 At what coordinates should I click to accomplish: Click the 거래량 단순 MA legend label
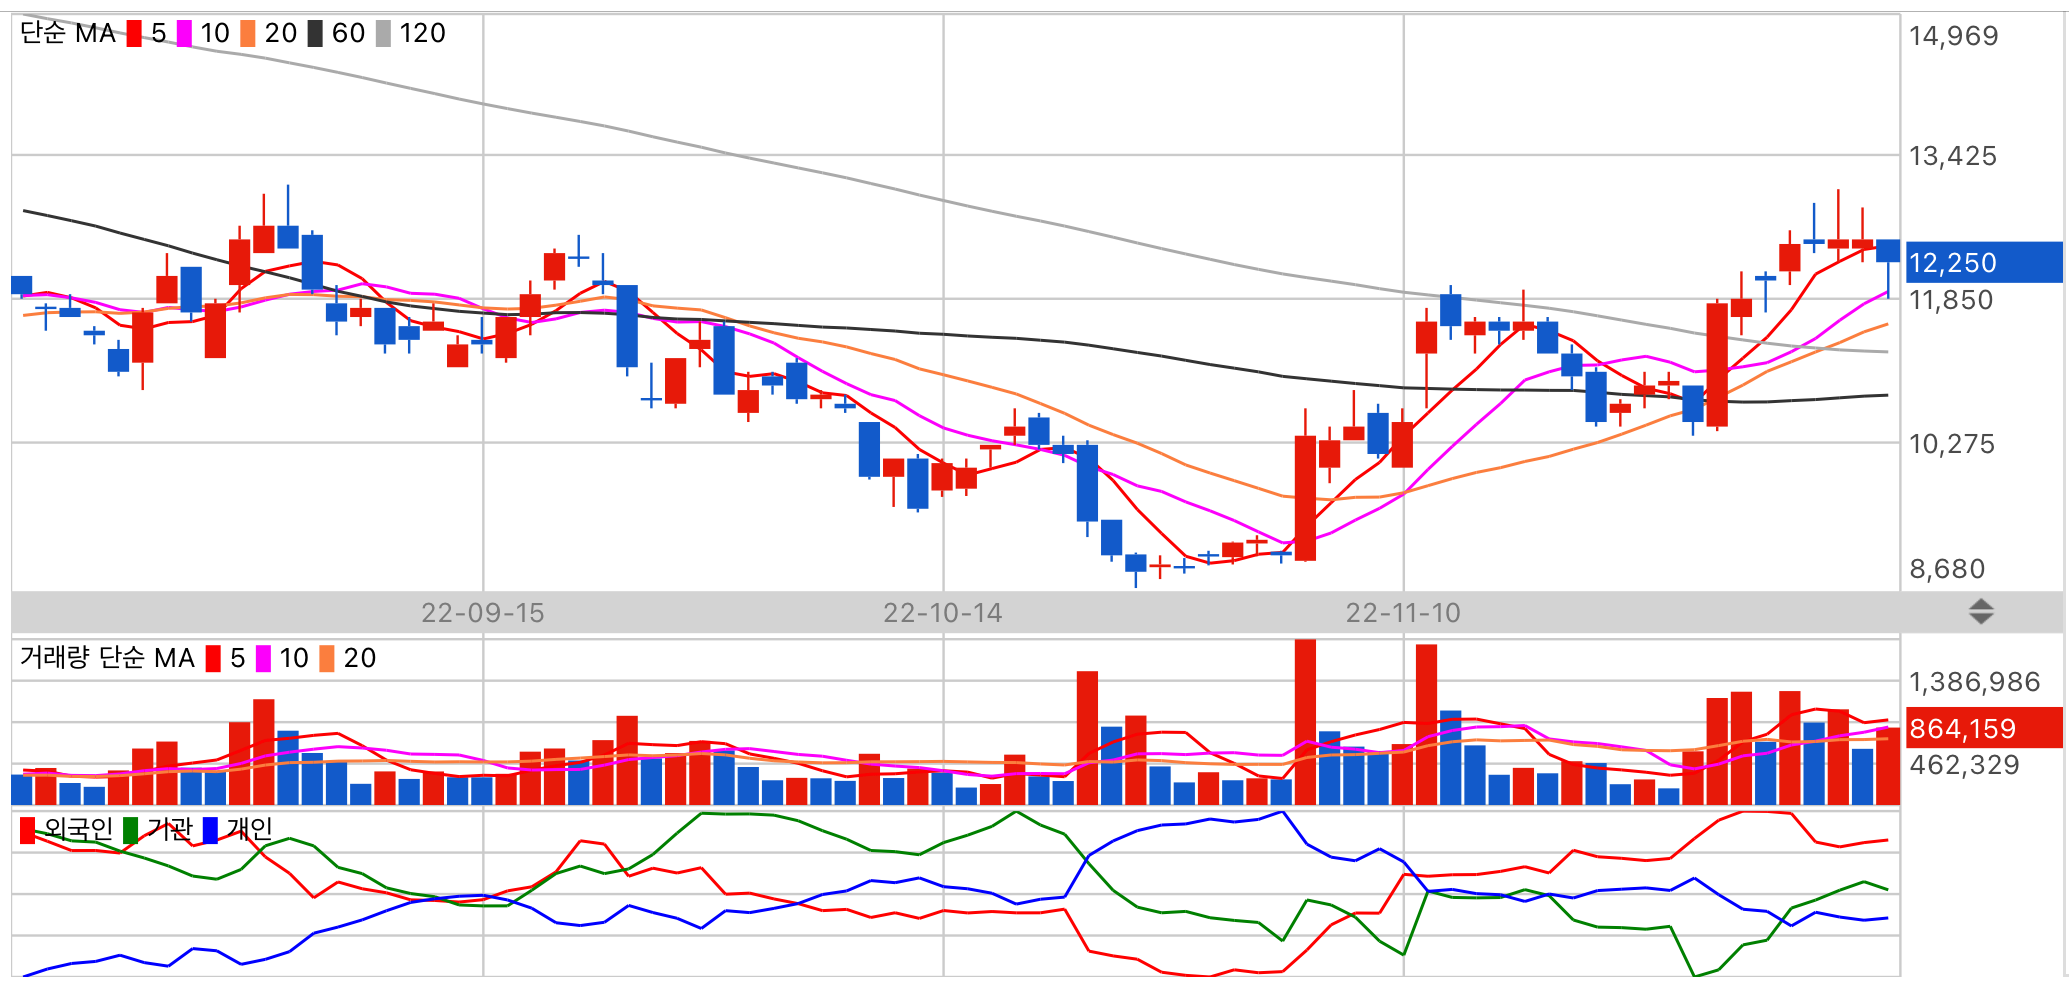[107, 658]
